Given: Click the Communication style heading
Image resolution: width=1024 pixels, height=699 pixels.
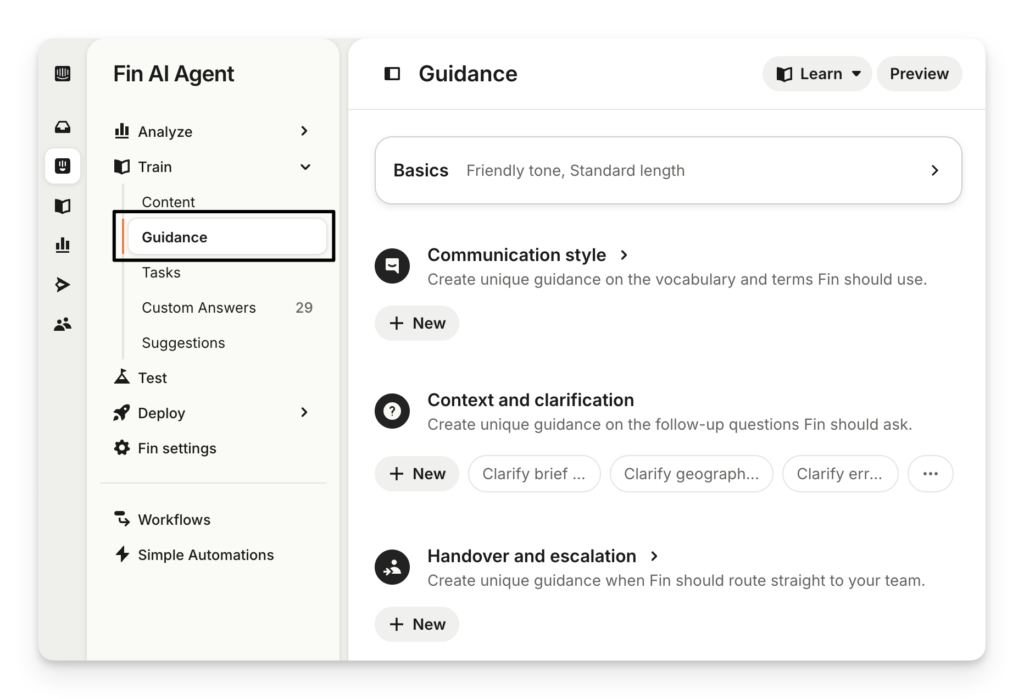Looking at the screenshot, I should pos(517,255).
